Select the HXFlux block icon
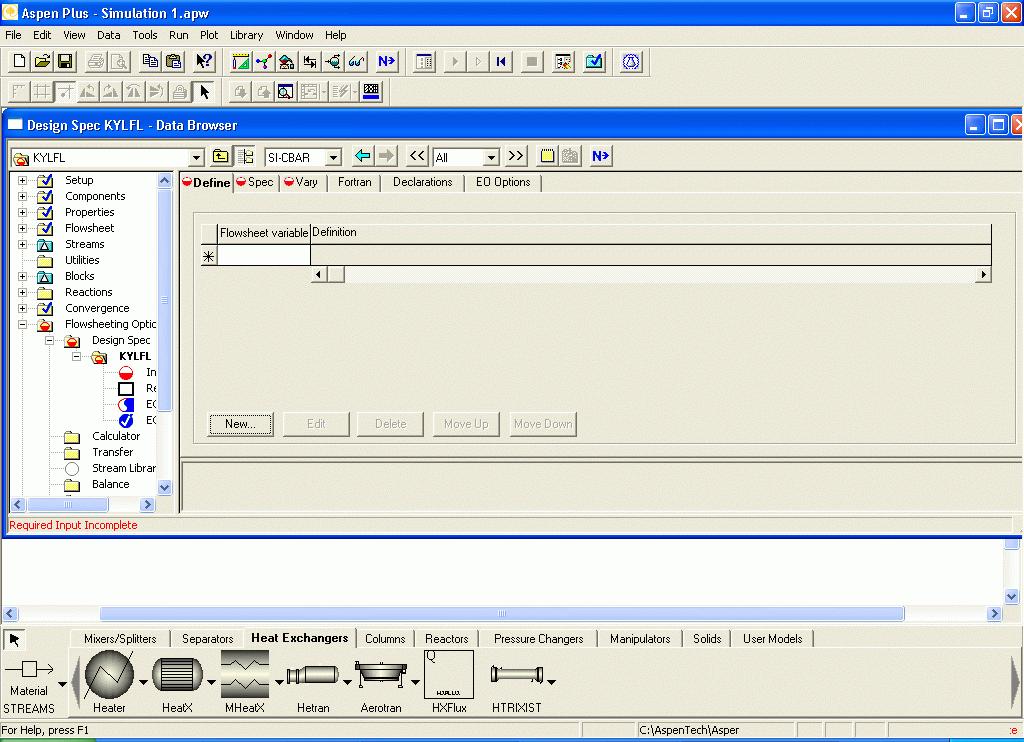This screenshot has height=742, width=1024. [449, 675]
